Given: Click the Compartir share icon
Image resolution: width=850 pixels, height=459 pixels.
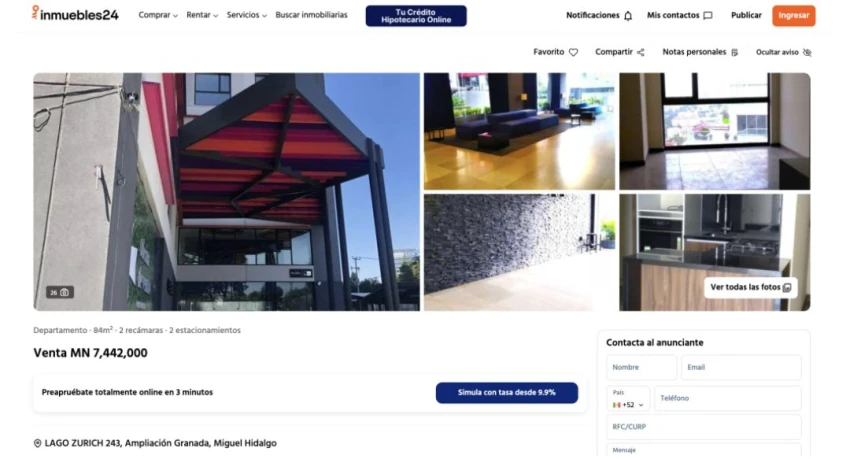Looking at the screenshot, I should 641,53.
